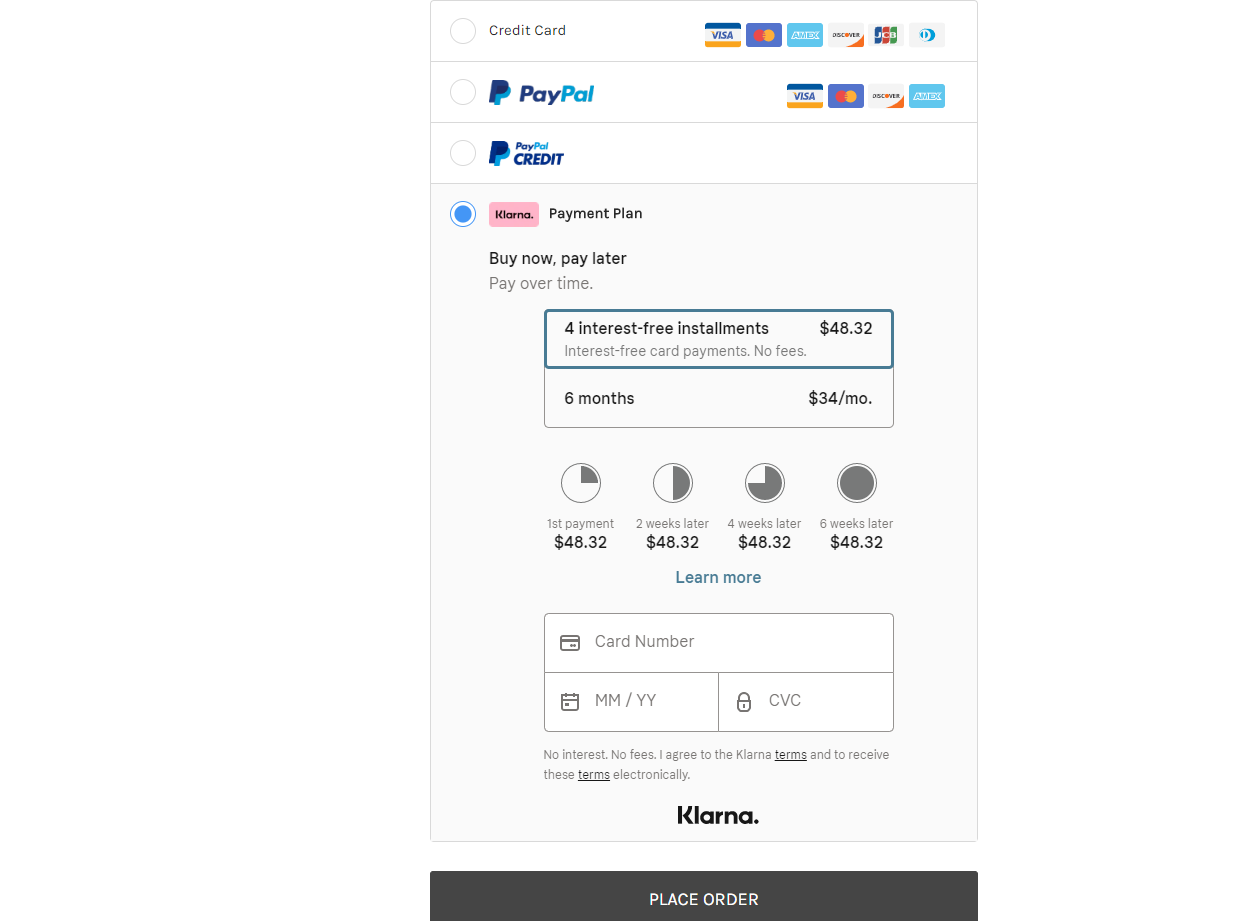Open the Learn more link

click(718, 577)
